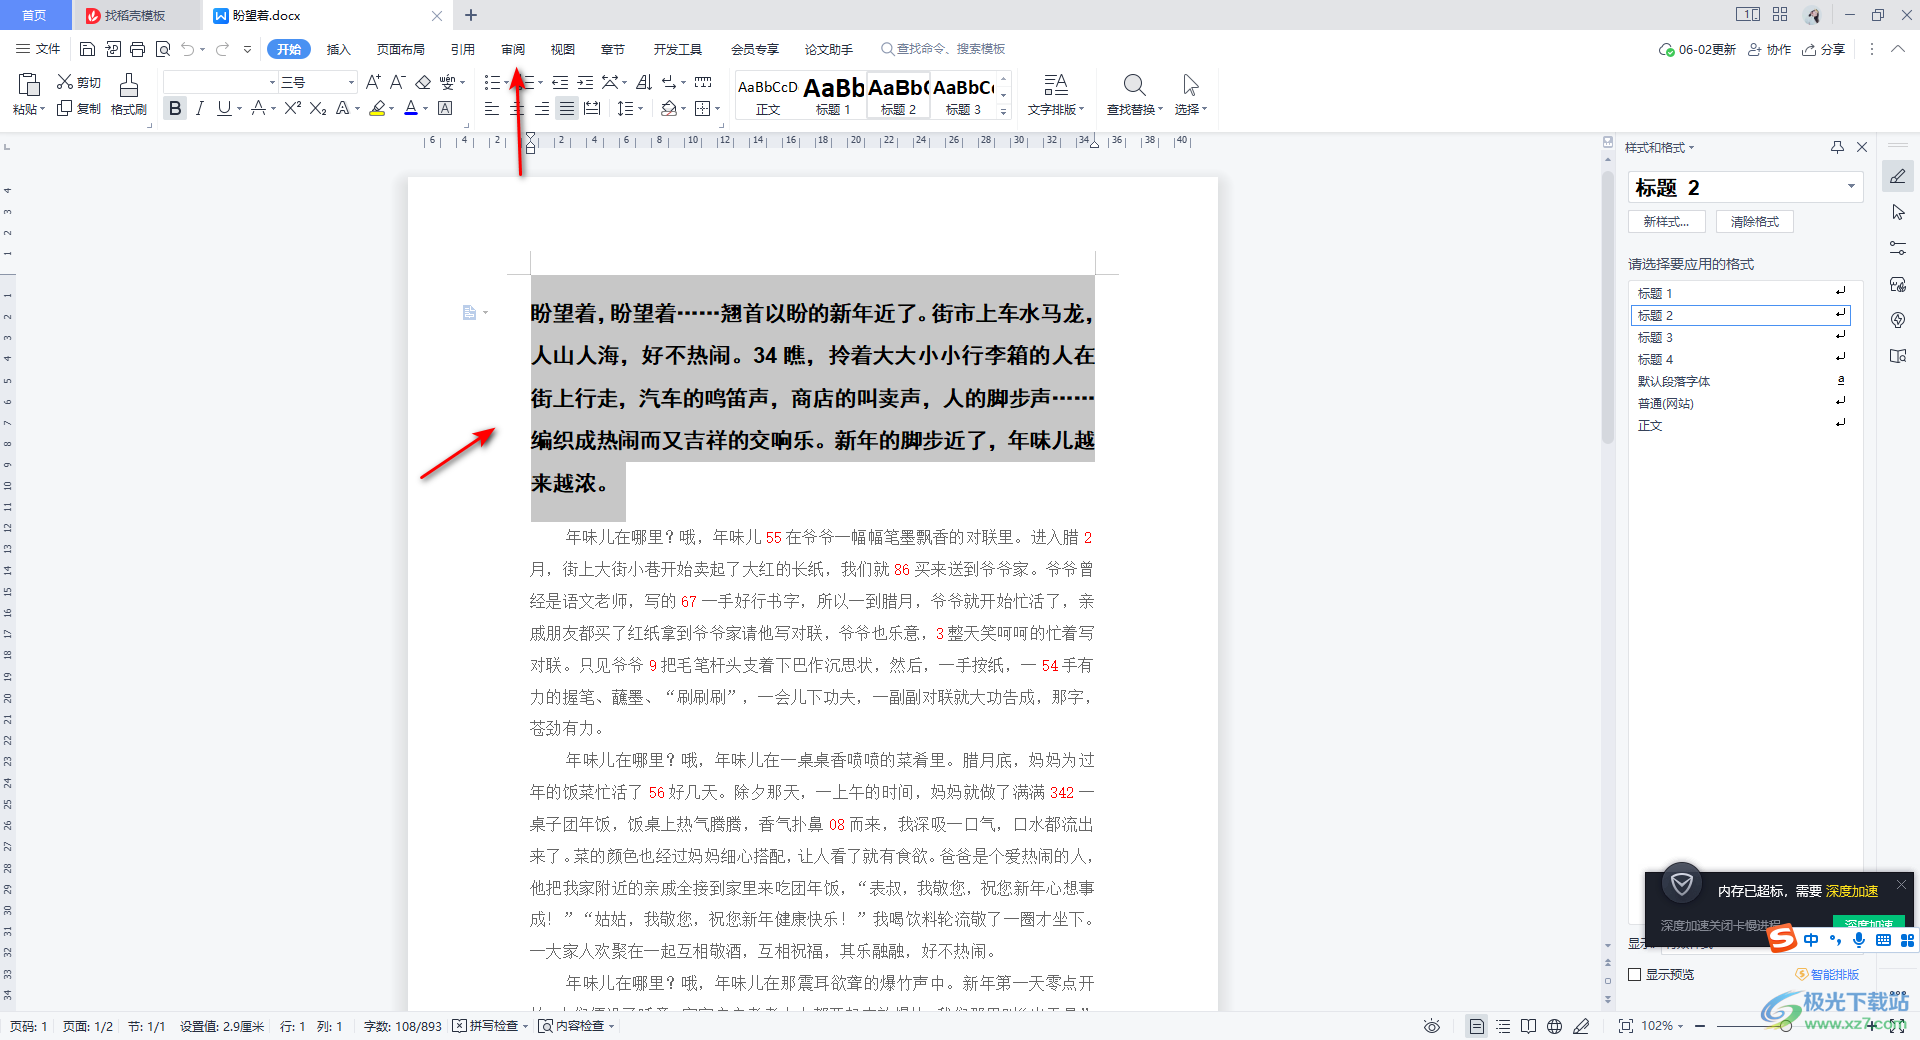Click 新样式 button in style pane
Viewport: 1920px width, 1040px height.
click(x=1667, y=222)
